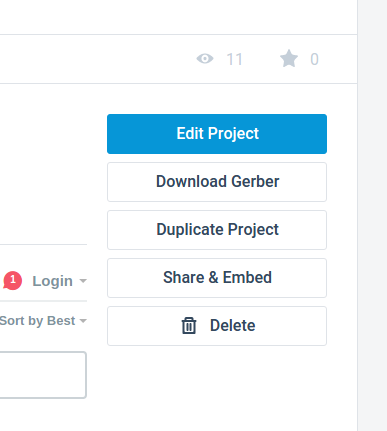Click the view count number 11
The height and width of the screenshot is (431, 387).
pyautogui.click(x=234, y=60)
